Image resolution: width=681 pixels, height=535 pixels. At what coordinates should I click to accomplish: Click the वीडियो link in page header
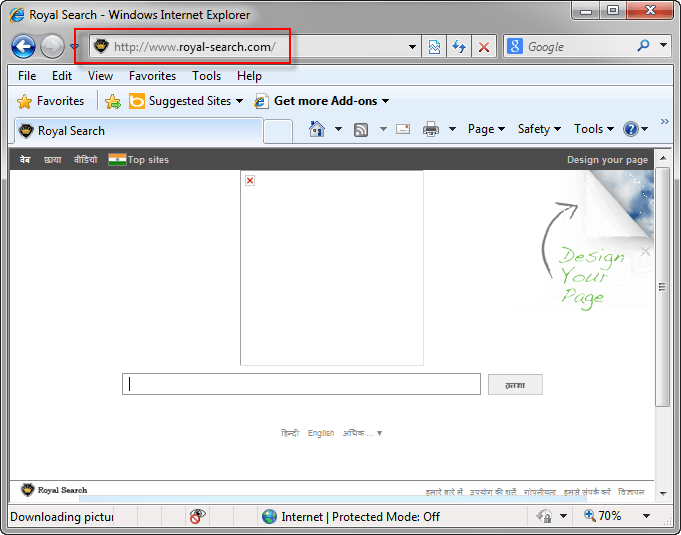tap(86, 160)
